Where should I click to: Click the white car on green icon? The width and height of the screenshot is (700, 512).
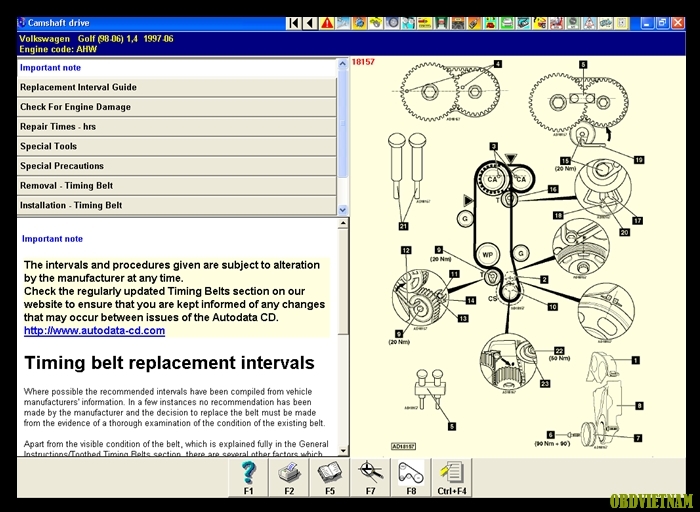point(507,23)
